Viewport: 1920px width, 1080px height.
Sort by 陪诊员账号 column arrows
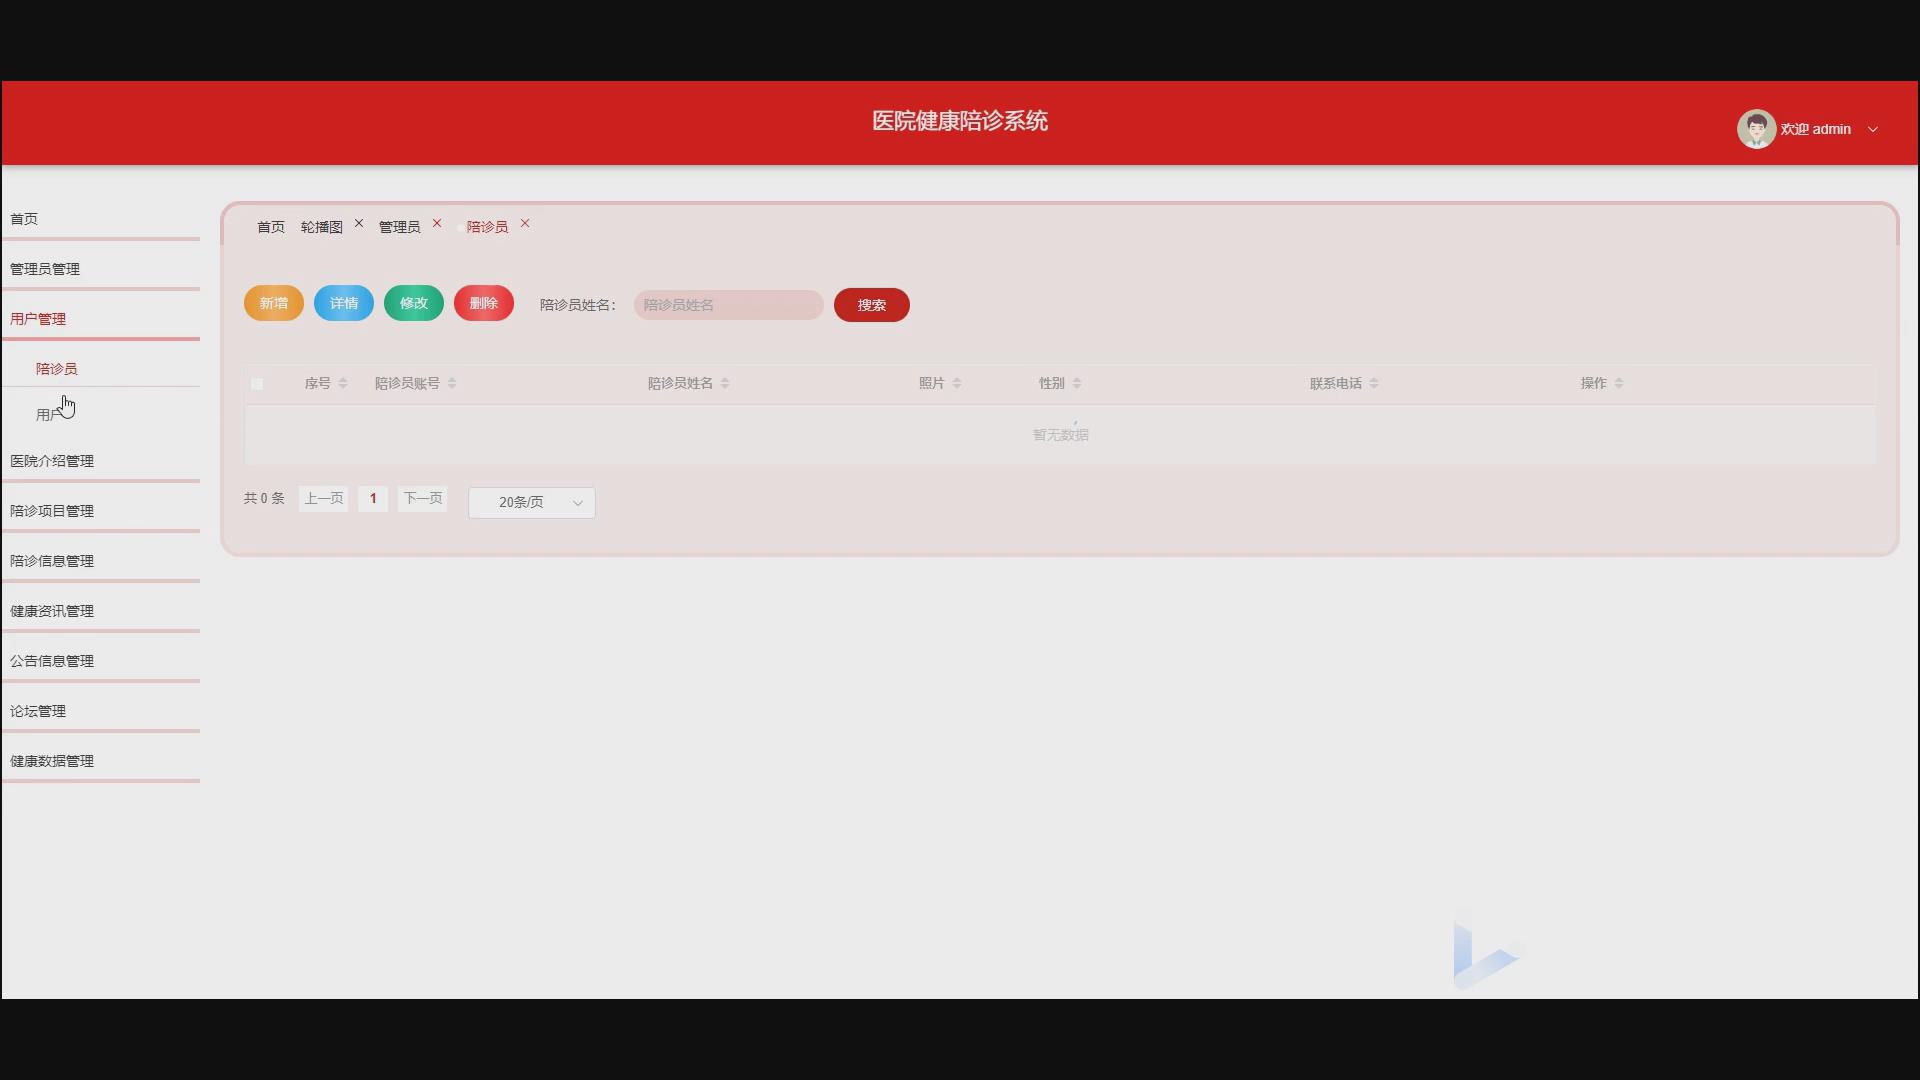tap(452, 383)
